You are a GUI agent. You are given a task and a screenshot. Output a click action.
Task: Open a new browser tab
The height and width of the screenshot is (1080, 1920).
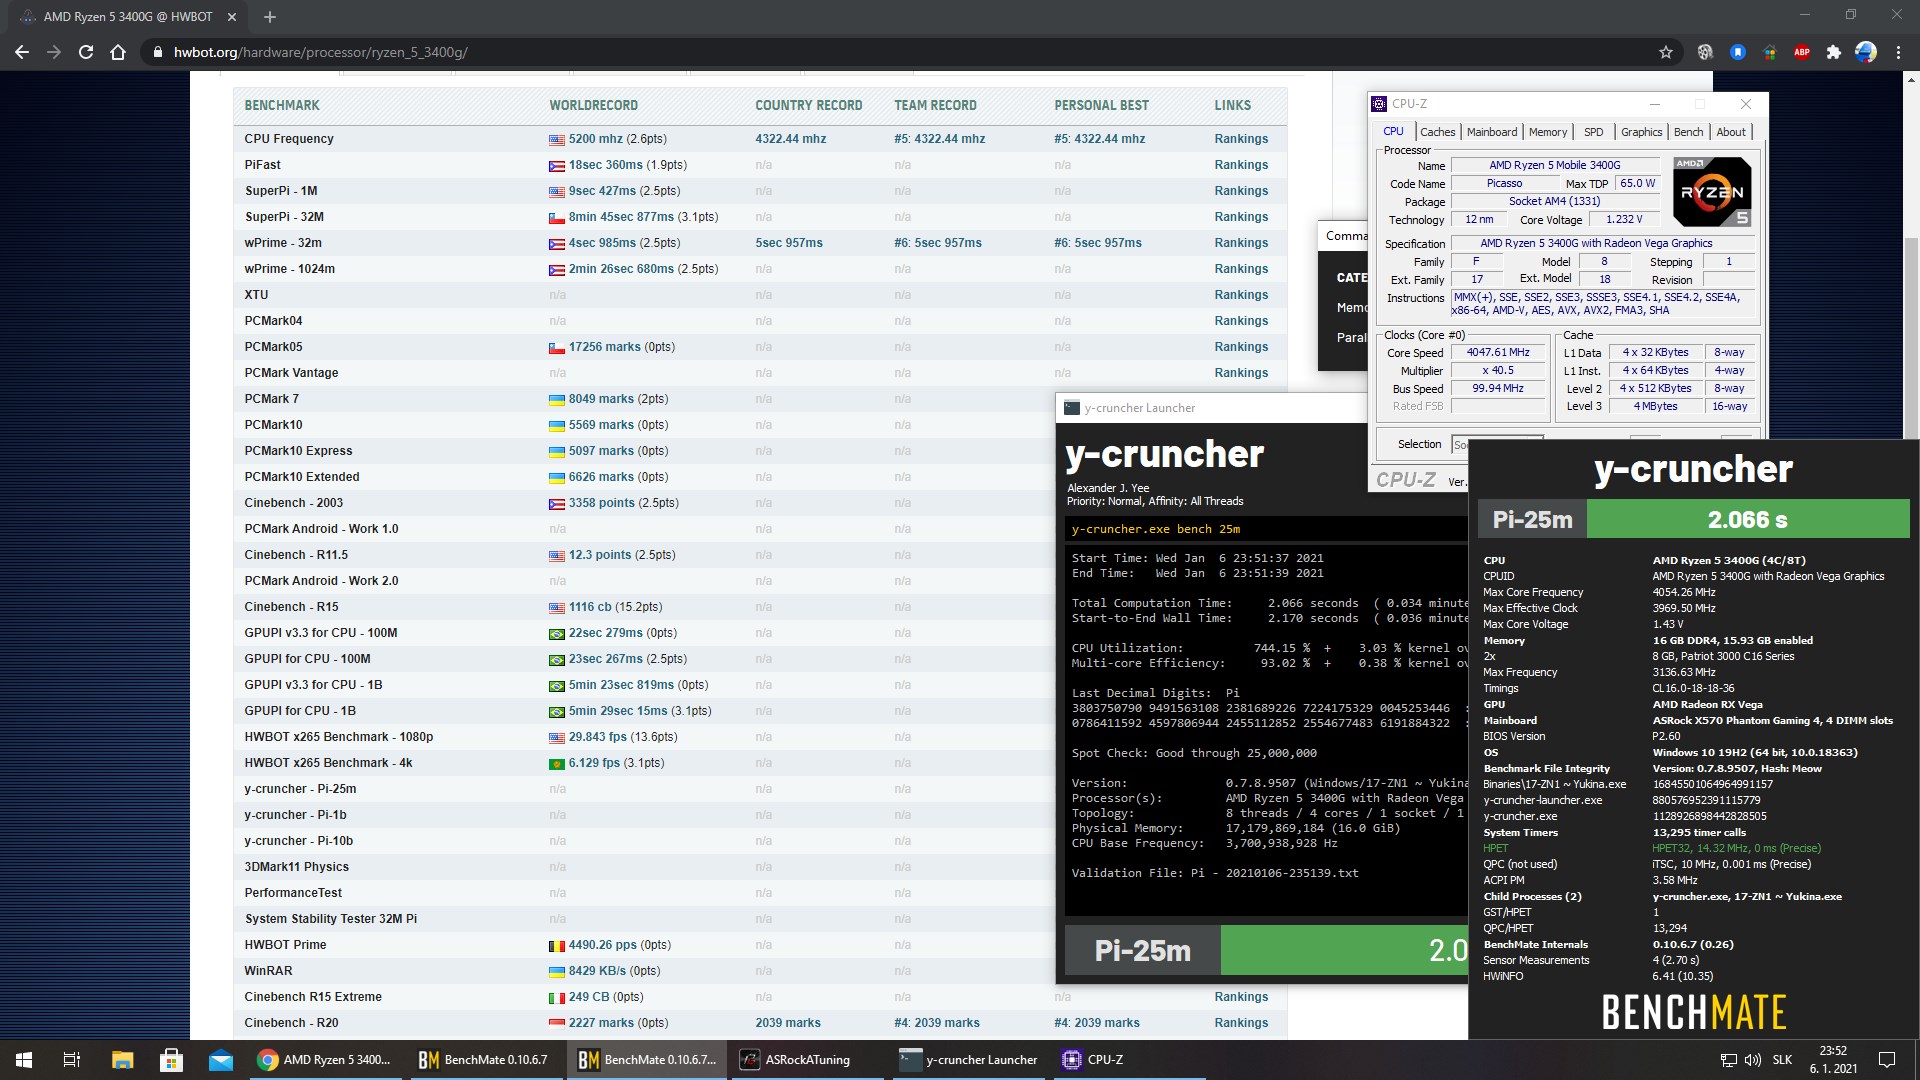coord(270,17)
